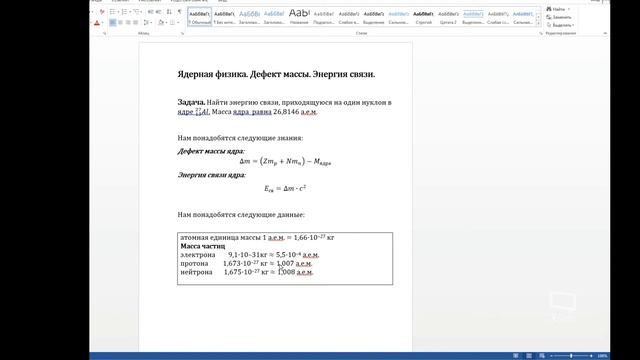Open bulleted list dropdown arrow
Viewport: 640px width, 360px height.
(118, 12)
